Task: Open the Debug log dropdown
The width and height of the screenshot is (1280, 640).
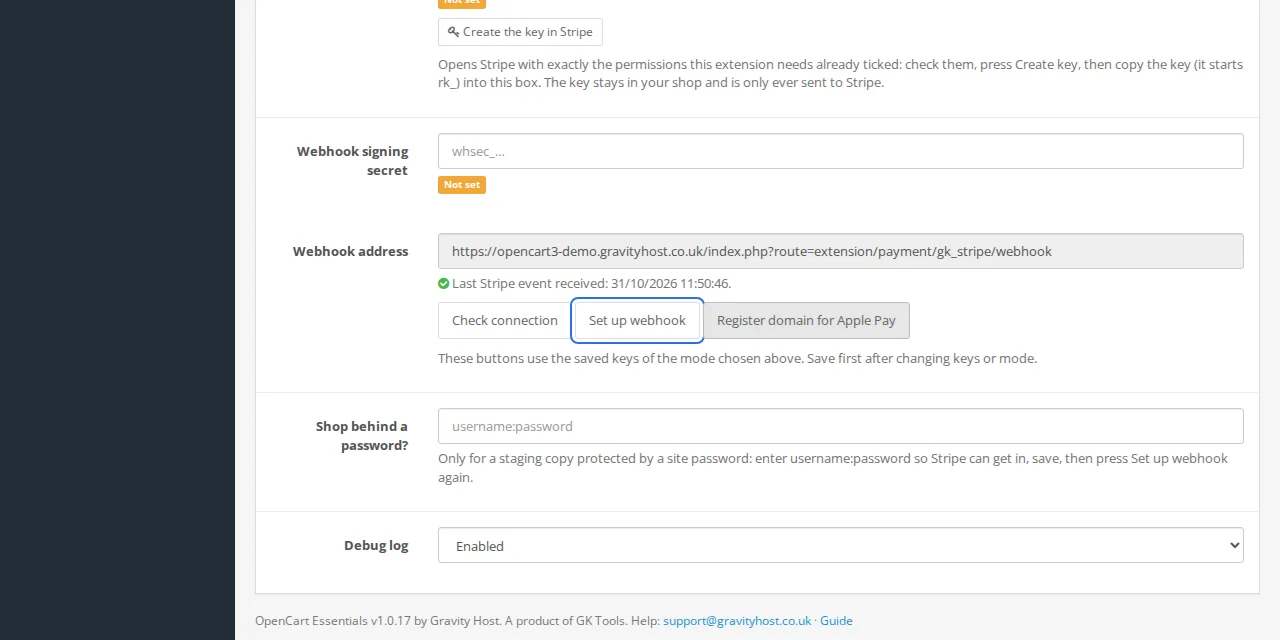Action: [x=840, y=545]
